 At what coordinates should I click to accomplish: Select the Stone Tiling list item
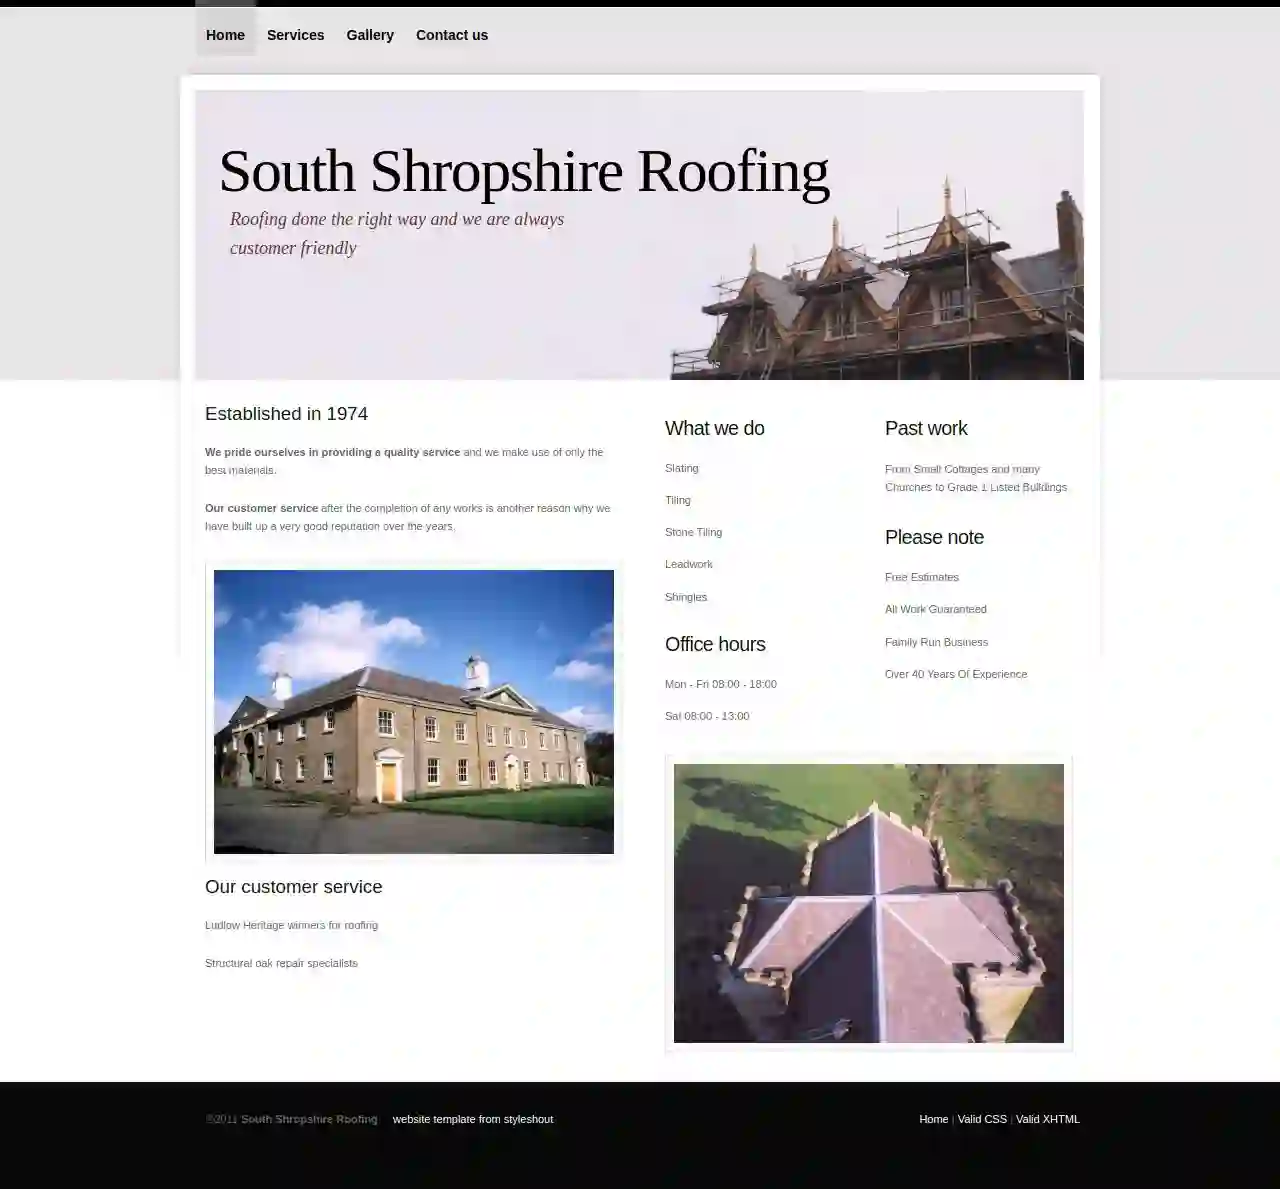tap(693, 532)
